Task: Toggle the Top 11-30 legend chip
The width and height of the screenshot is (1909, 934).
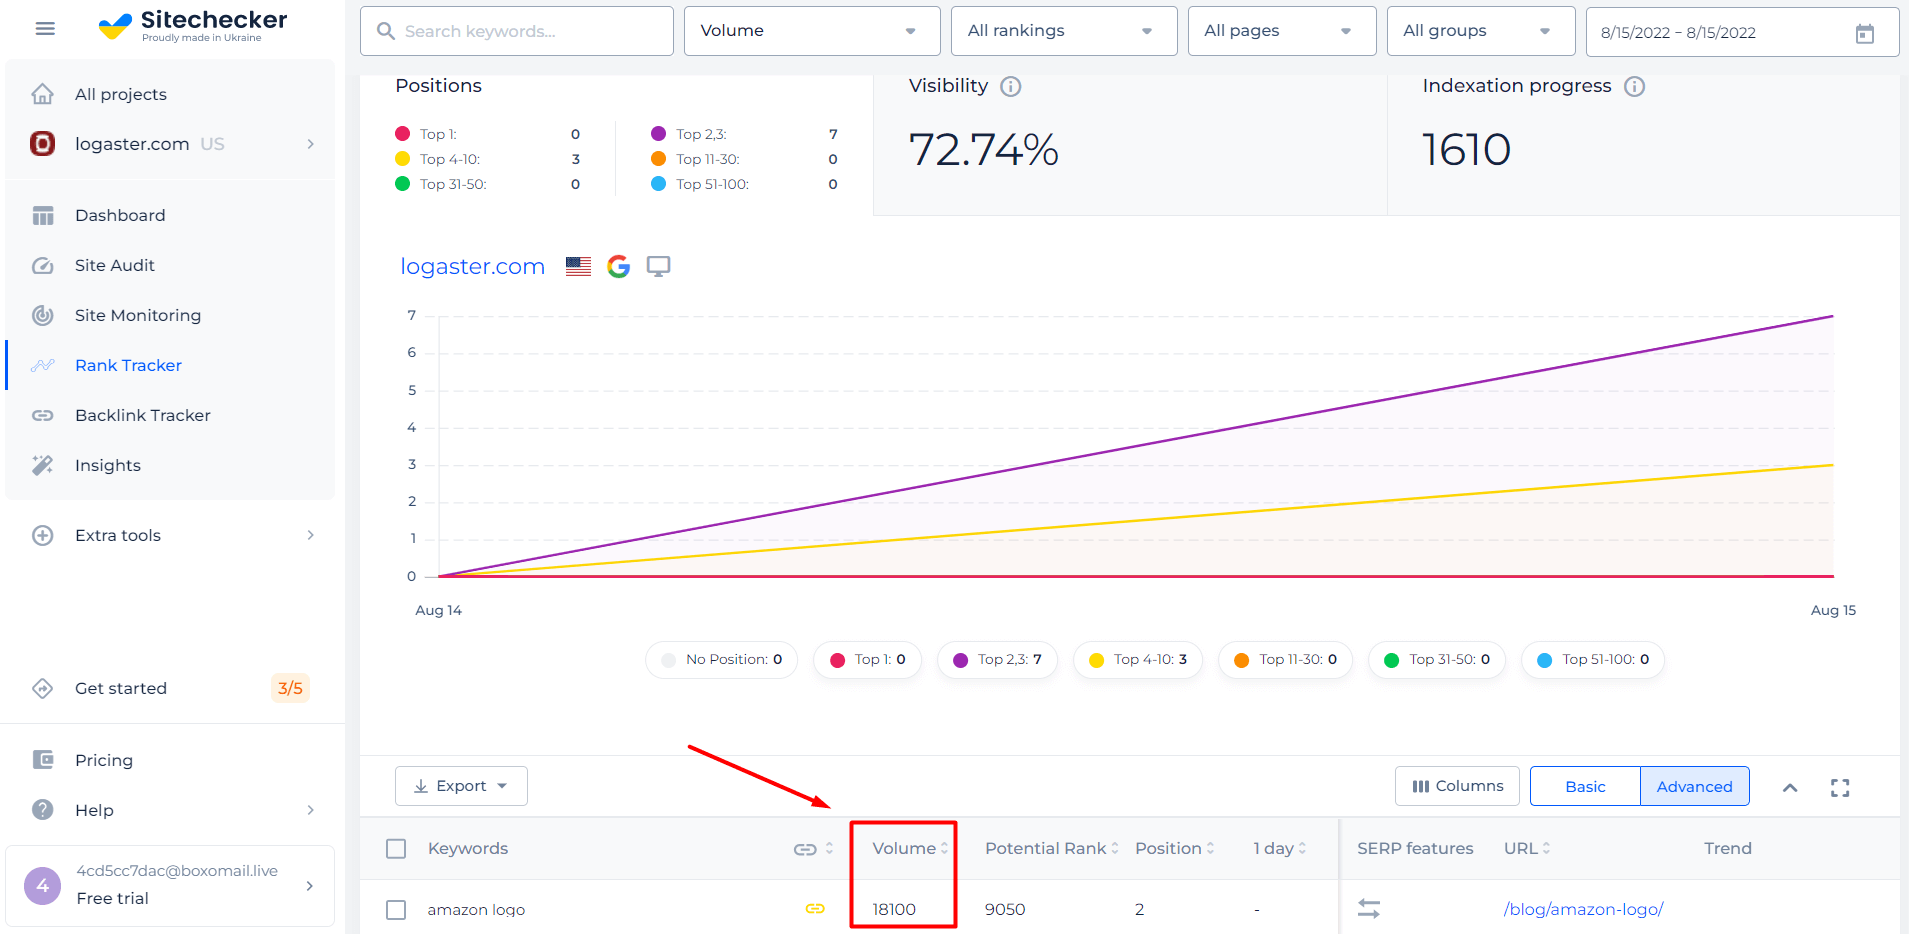Action: pyautogui.click(x=1285, y=660)
